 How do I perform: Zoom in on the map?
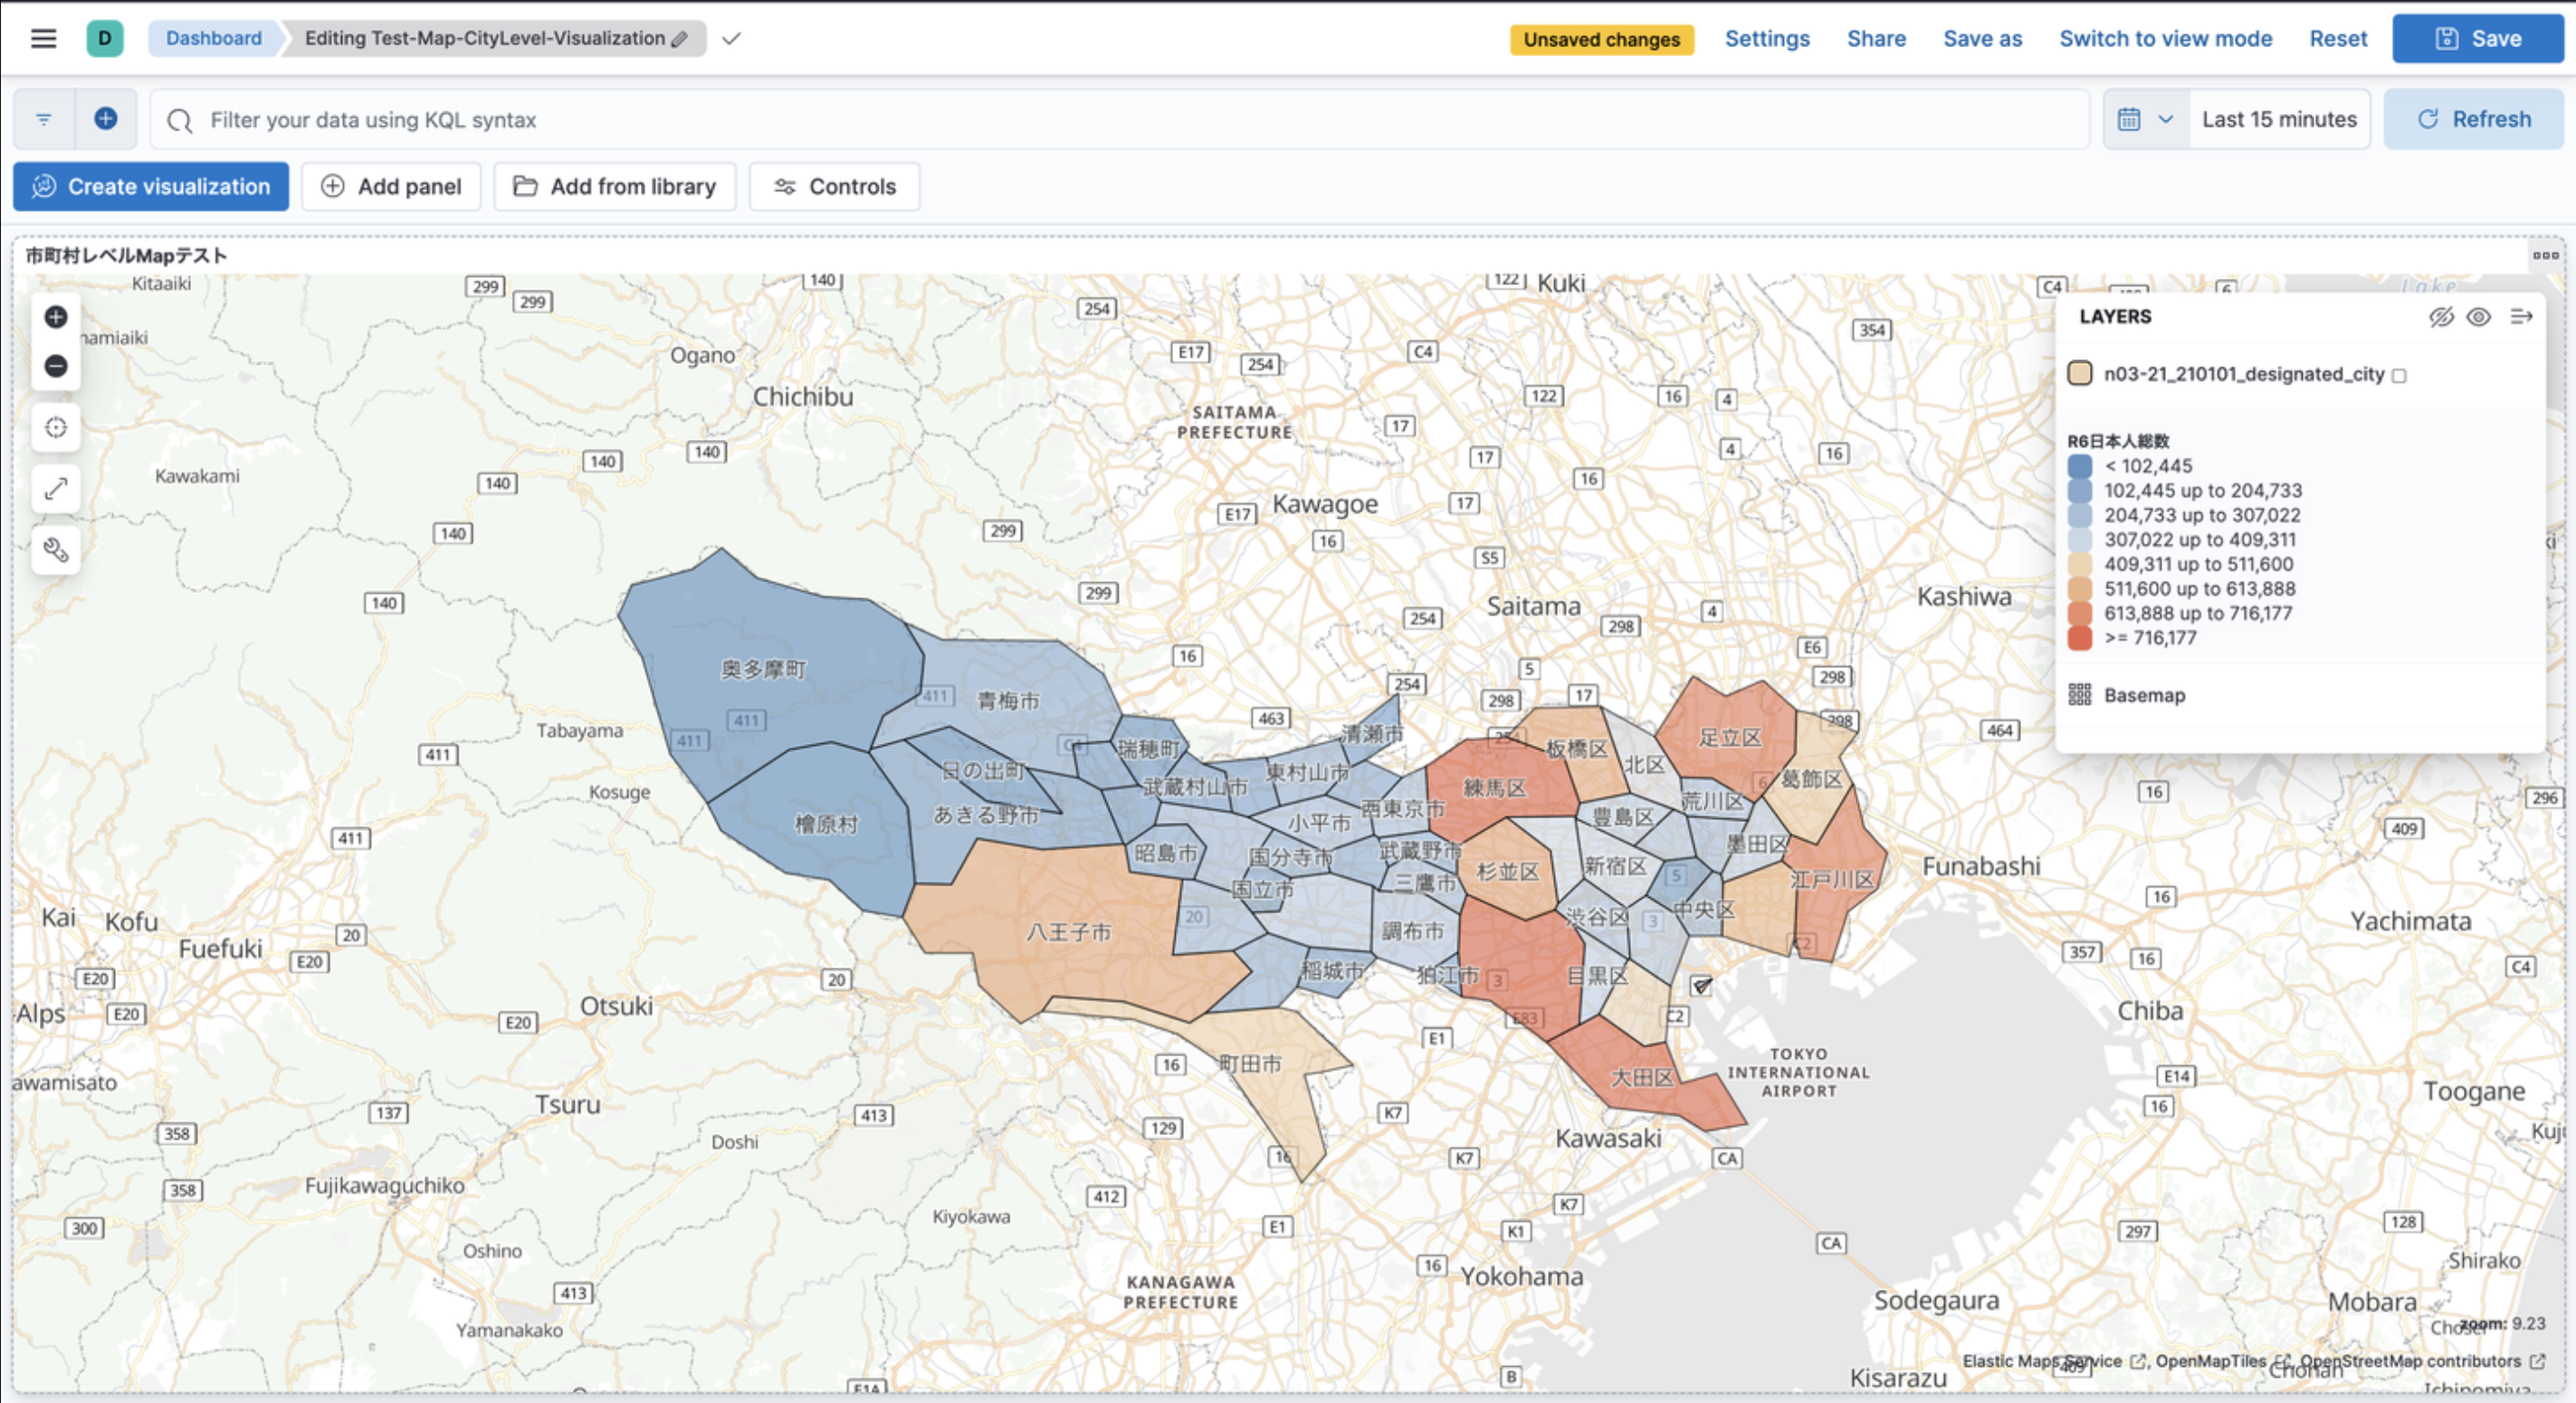[56, 317]
